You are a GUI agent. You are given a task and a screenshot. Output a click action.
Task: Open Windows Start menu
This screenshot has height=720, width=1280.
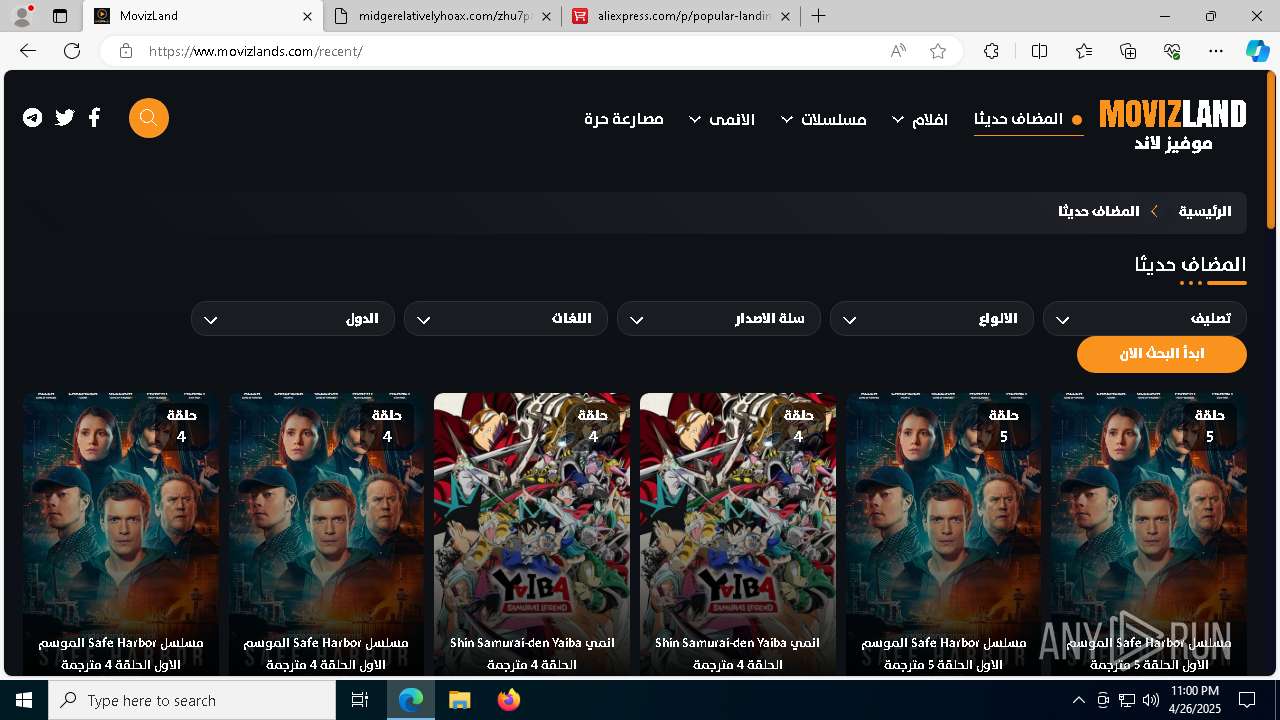pos(24,700)
